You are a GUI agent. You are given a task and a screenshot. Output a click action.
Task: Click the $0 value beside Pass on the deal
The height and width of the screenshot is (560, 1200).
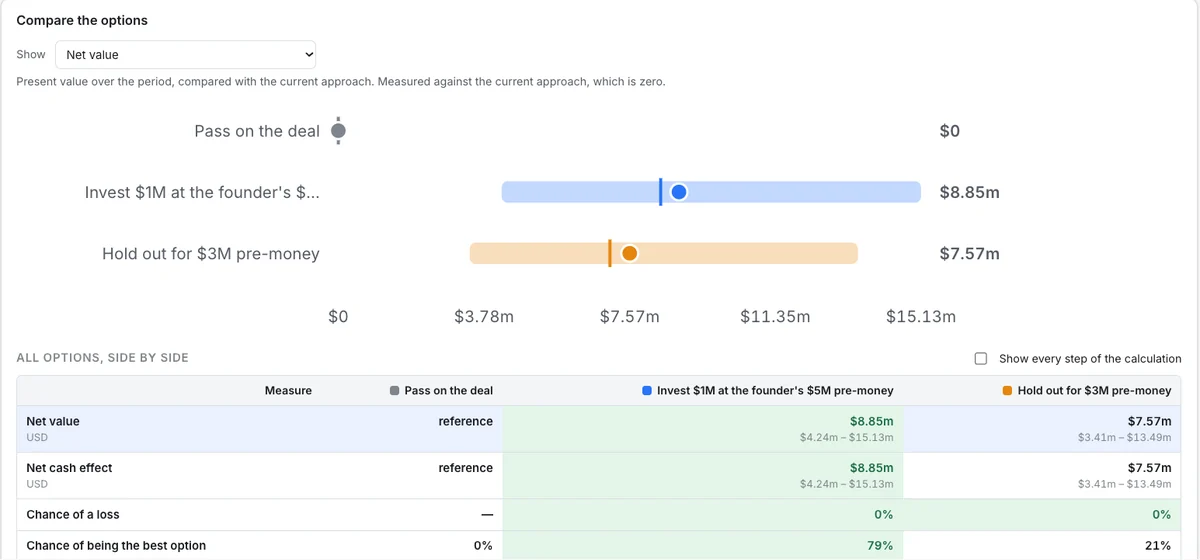[x=950, y=131]
